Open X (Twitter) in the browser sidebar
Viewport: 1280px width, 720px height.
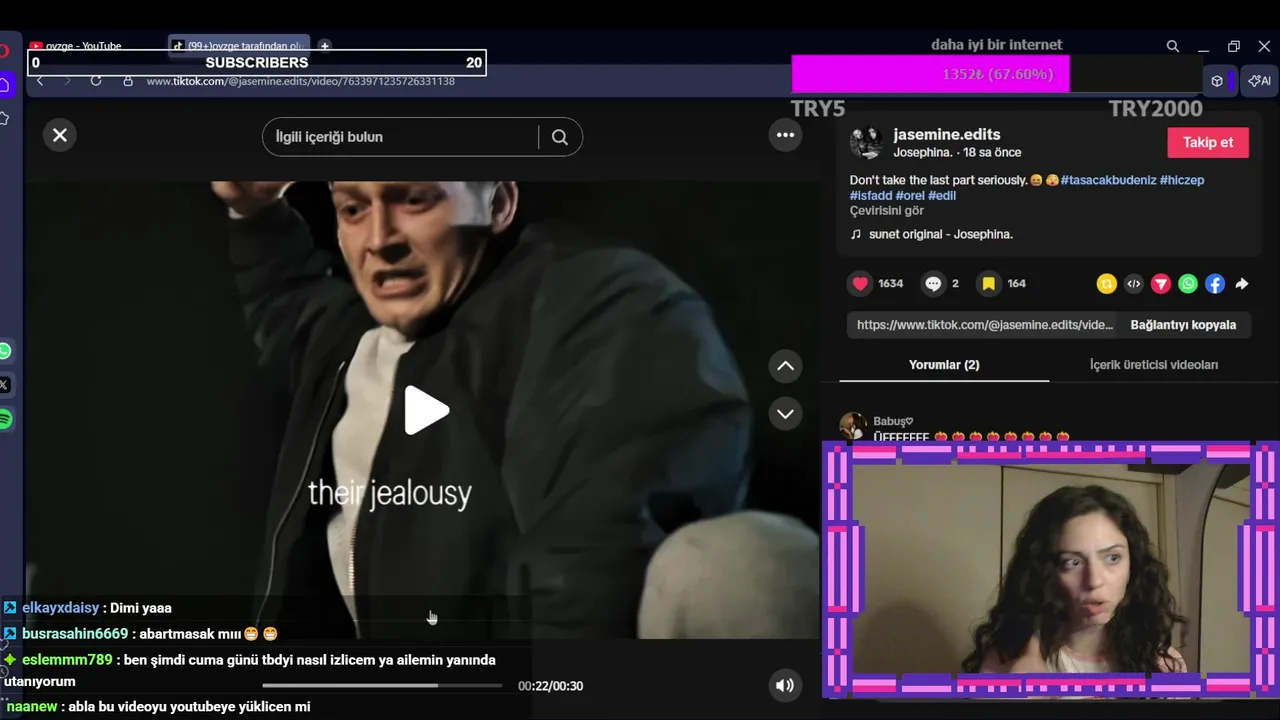click(5, 385)
